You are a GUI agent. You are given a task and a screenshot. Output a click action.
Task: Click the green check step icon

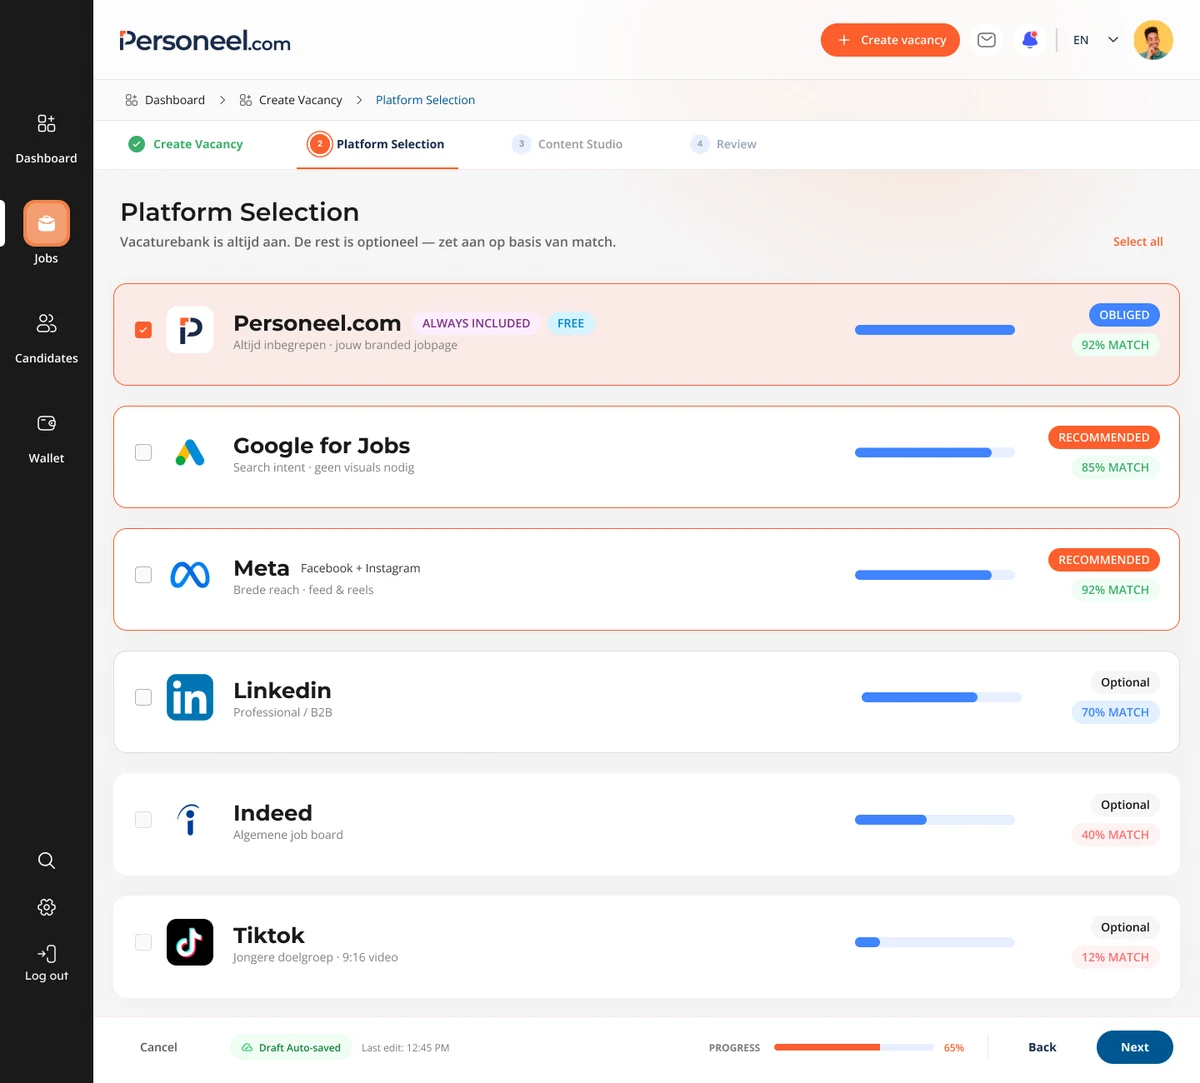(136, 144)
